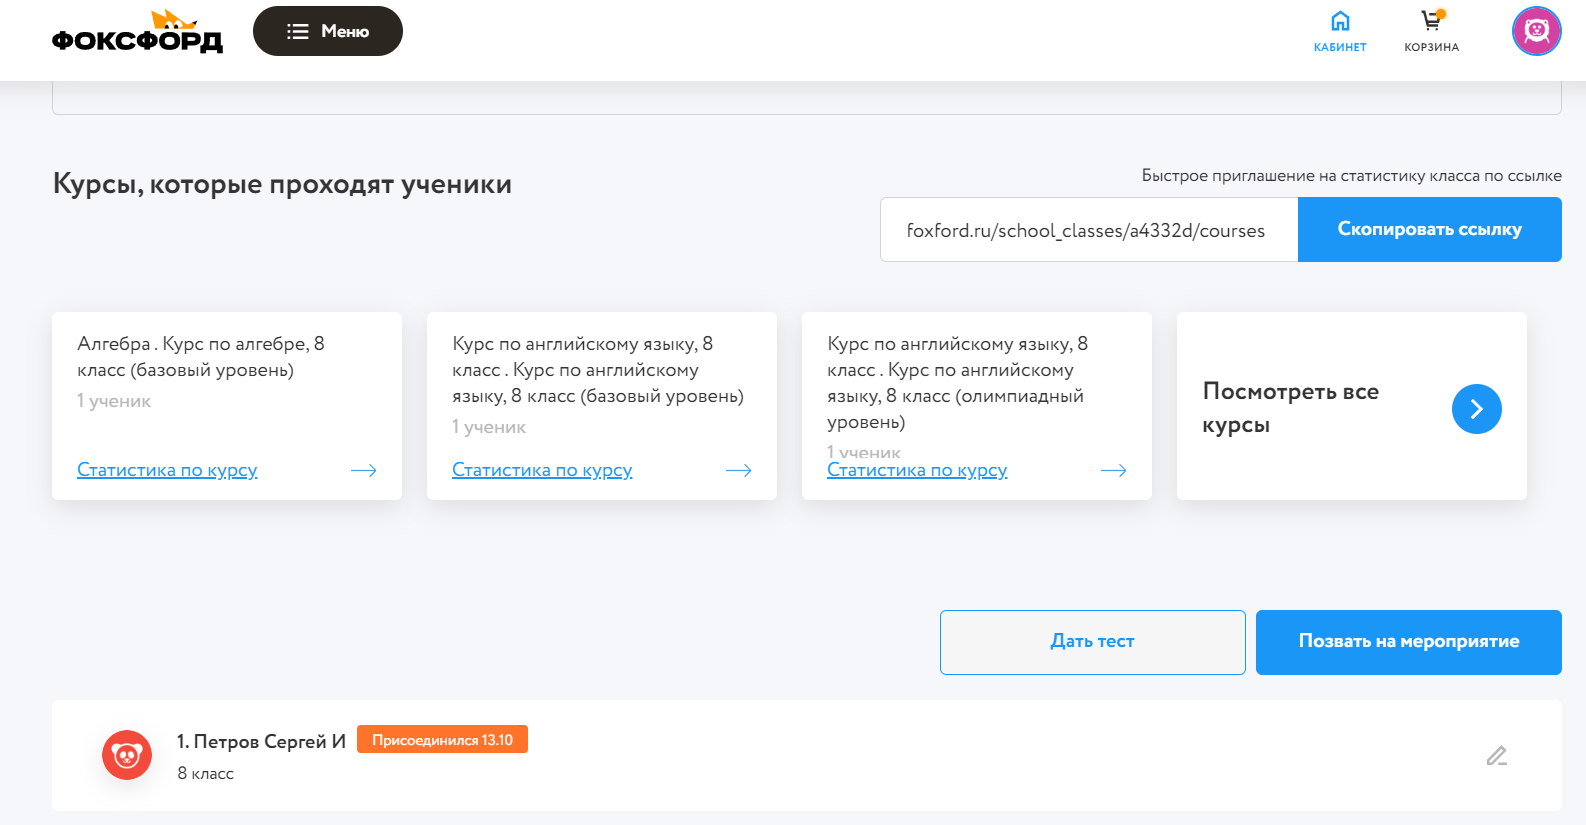Click the pencil edit icon for Петров Сергей
The width and height of the screenshot is (1586, 825).
[x=1496, y=756]
